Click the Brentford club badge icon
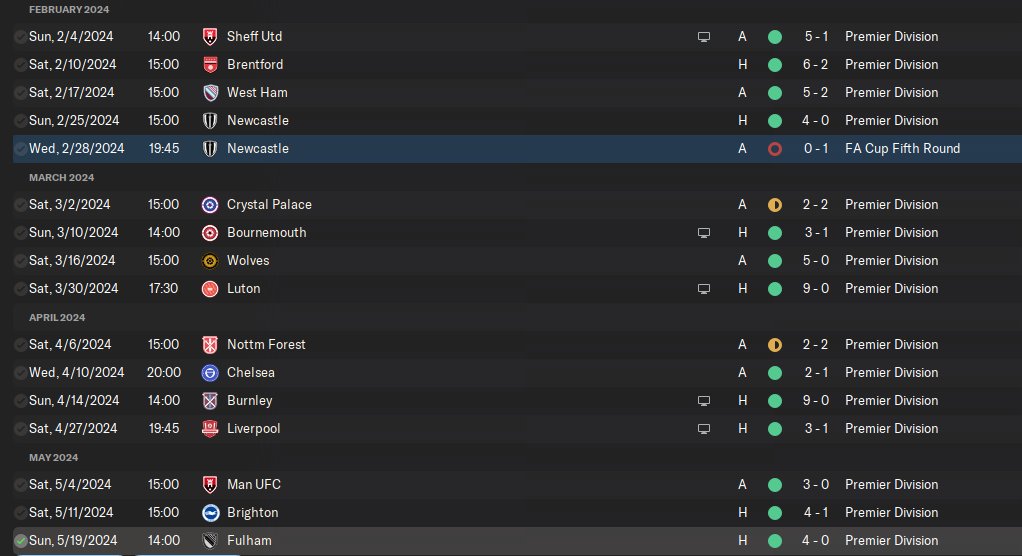The height and width of the screenshot is (556, 1022). coord(210,65)
